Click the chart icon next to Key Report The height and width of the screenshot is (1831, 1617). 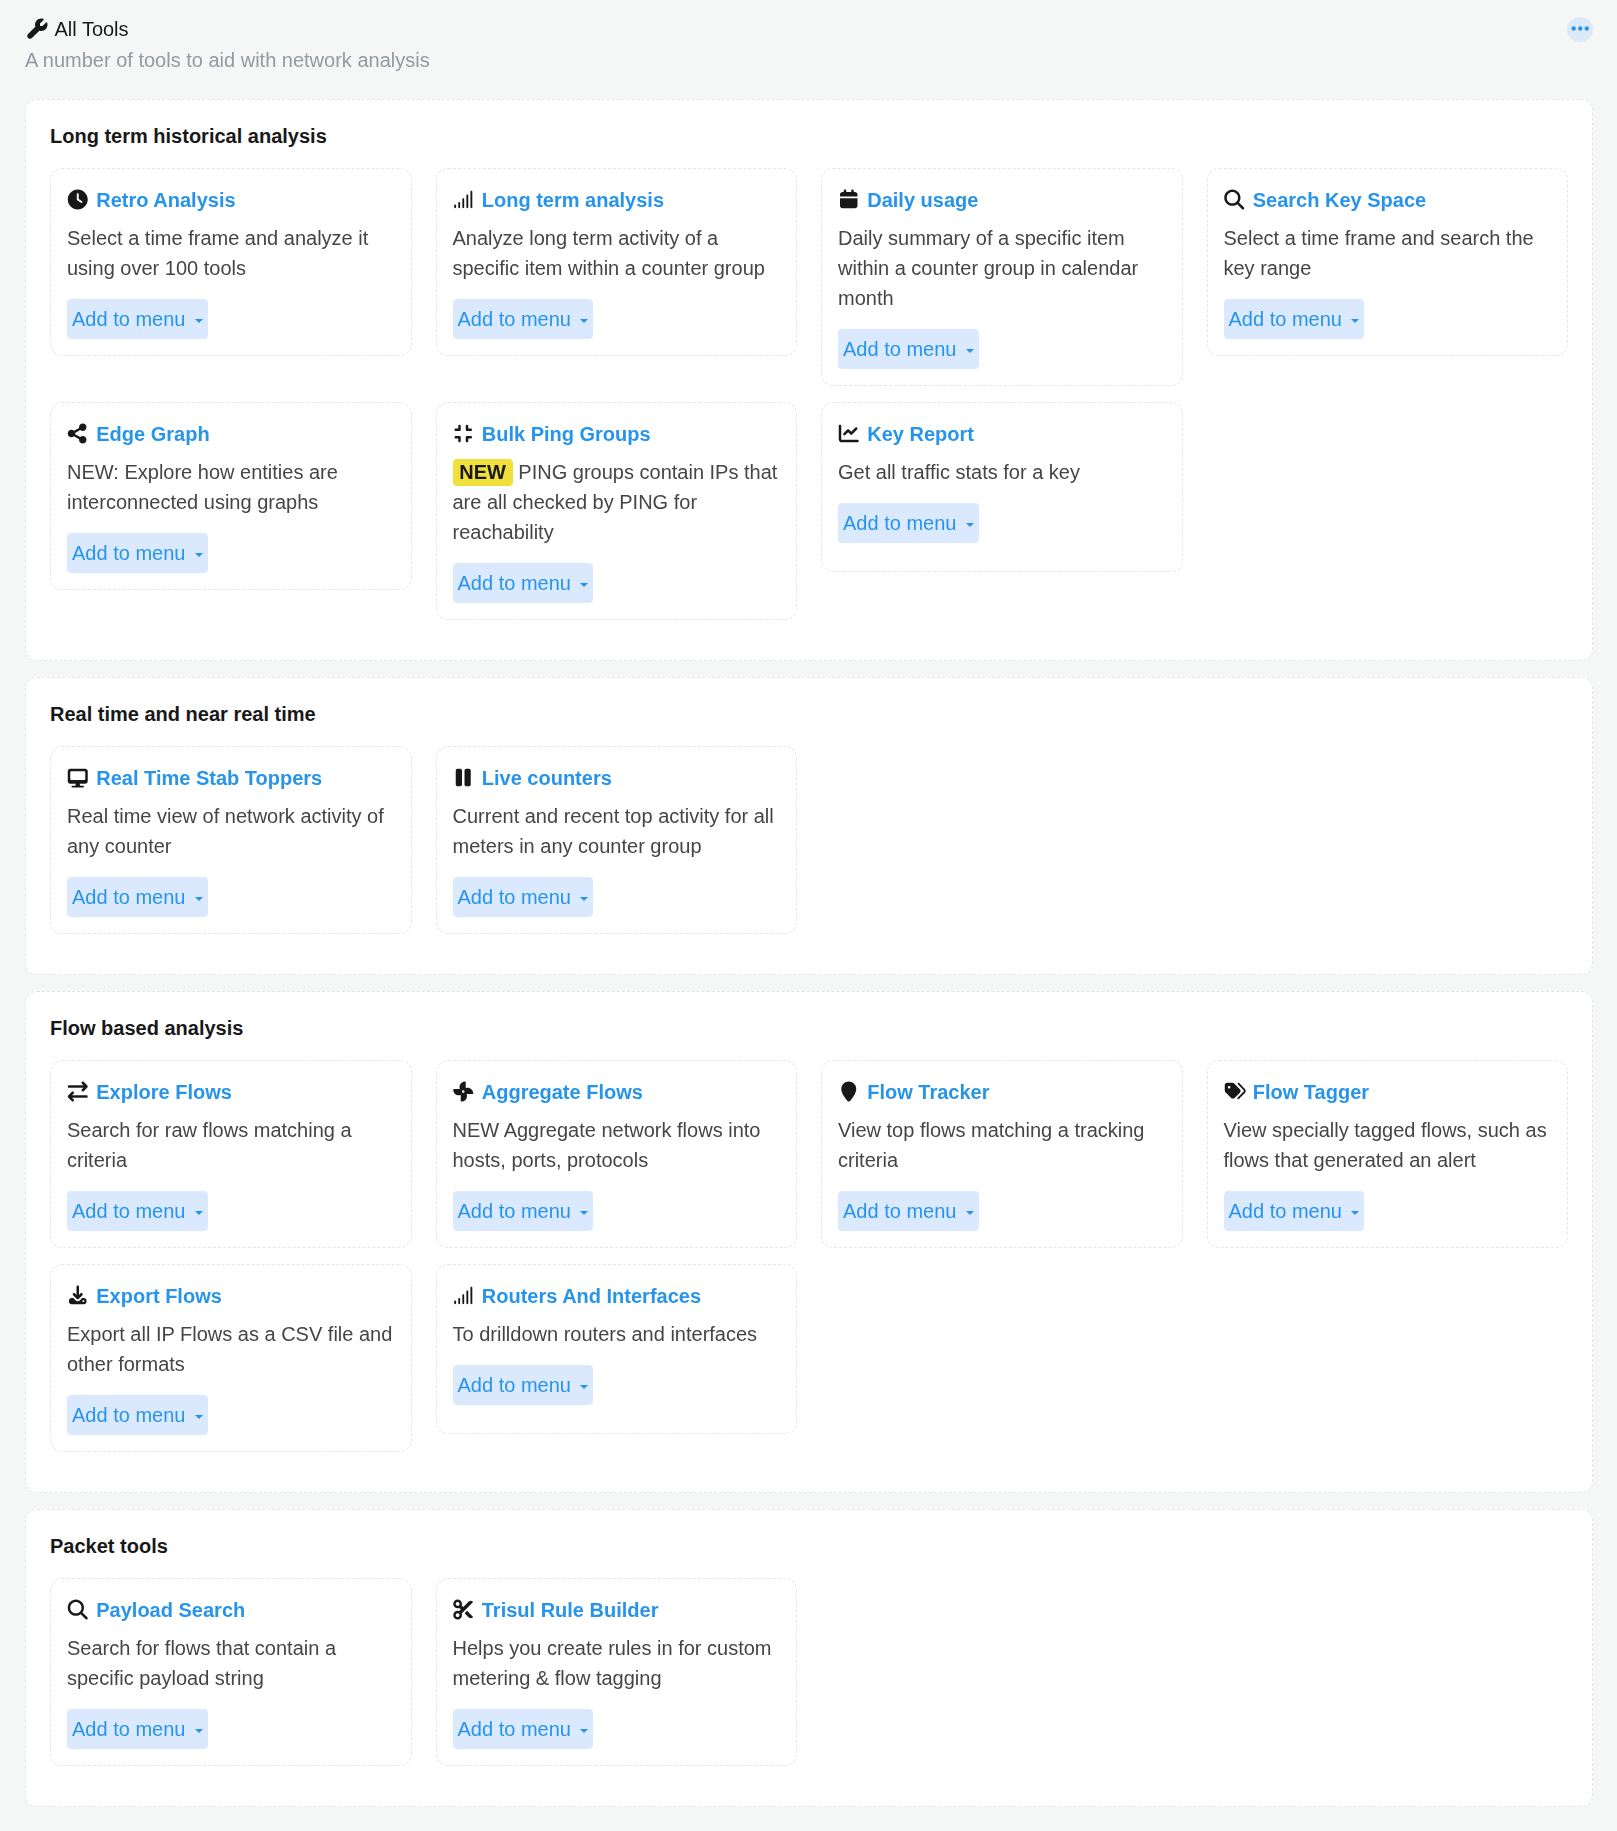click(x=848, y=434)
